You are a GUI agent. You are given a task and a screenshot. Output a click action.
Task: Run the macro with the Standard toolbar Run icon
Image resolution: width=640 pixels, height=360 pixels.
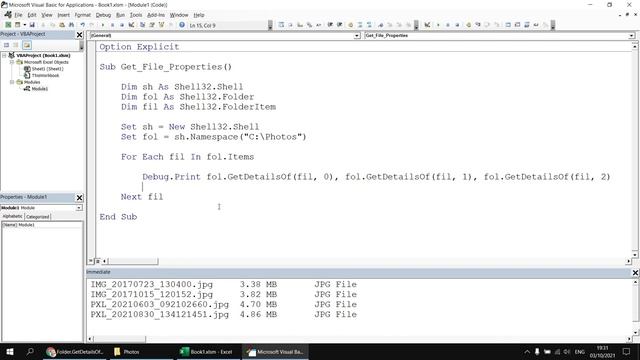point(102,25)
